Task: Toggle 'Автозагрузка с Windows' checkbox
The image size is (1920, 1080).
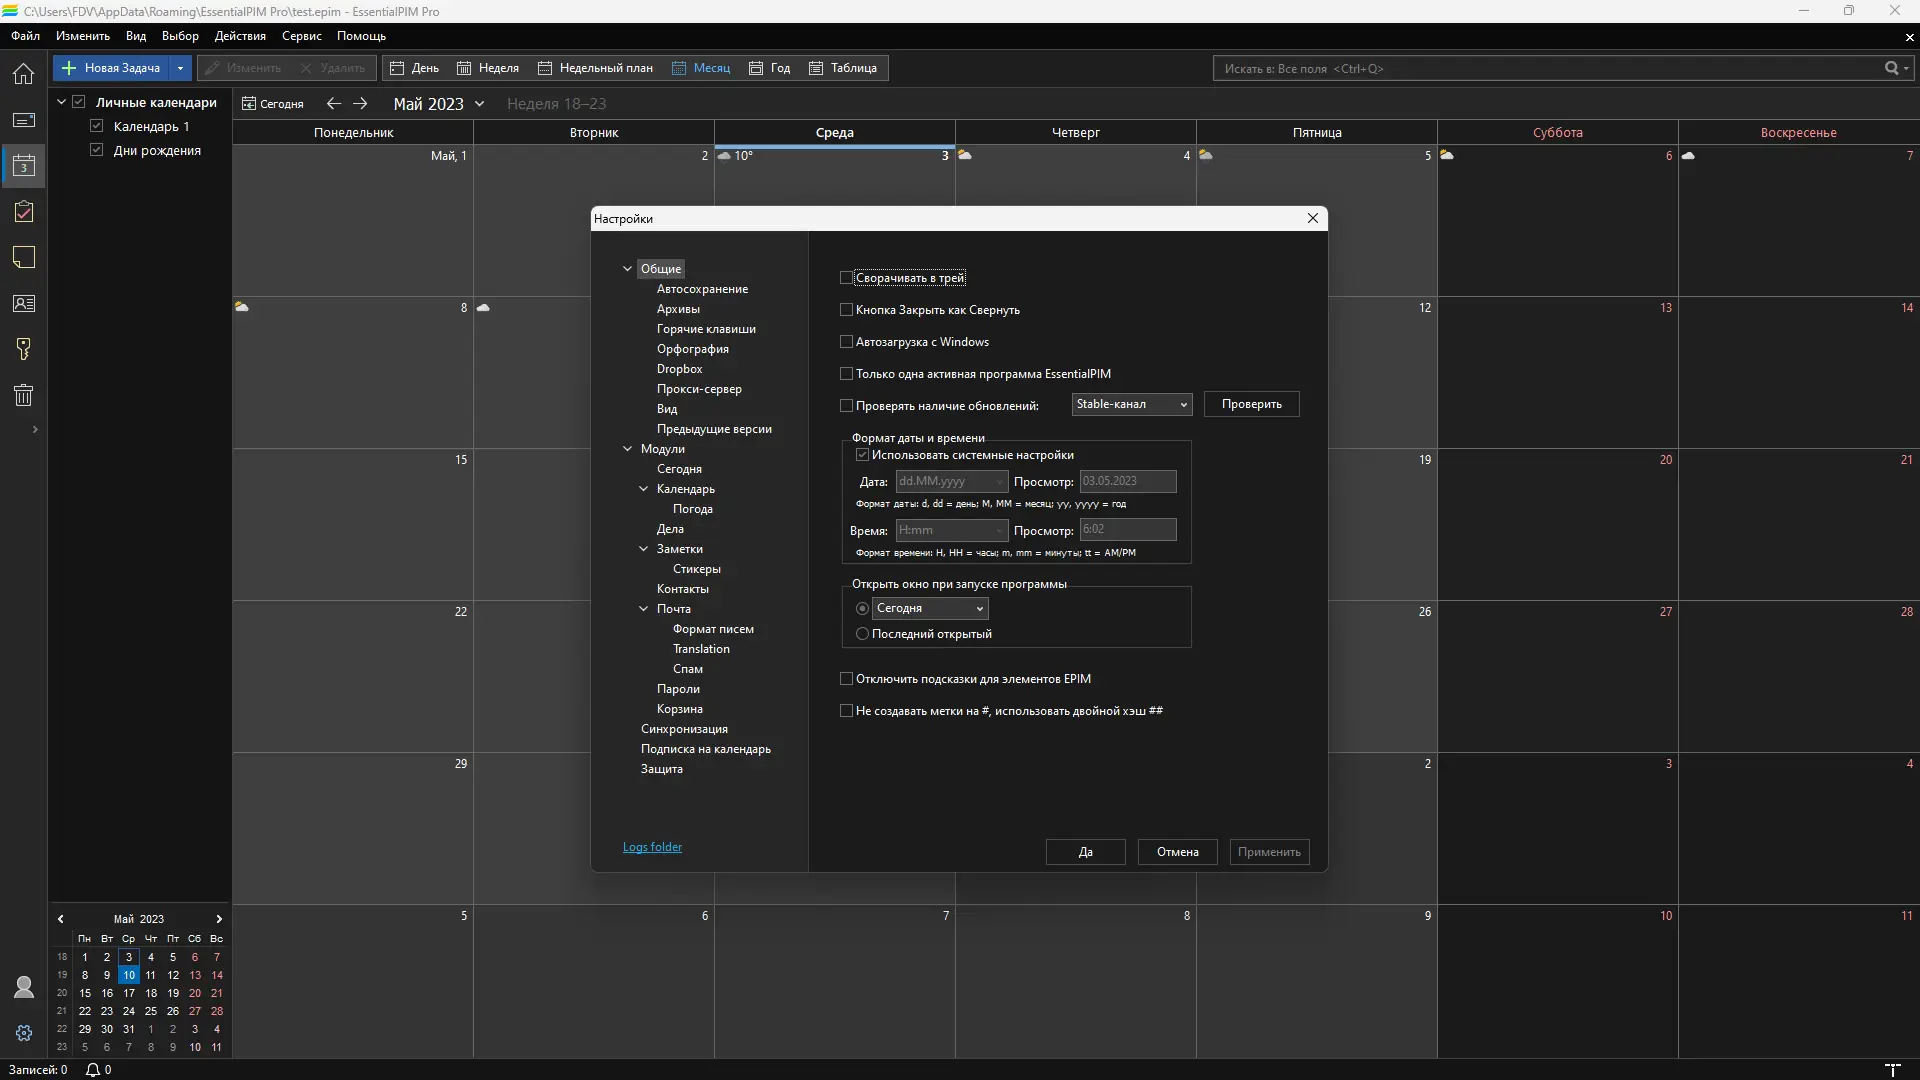Action: point(847,342)
